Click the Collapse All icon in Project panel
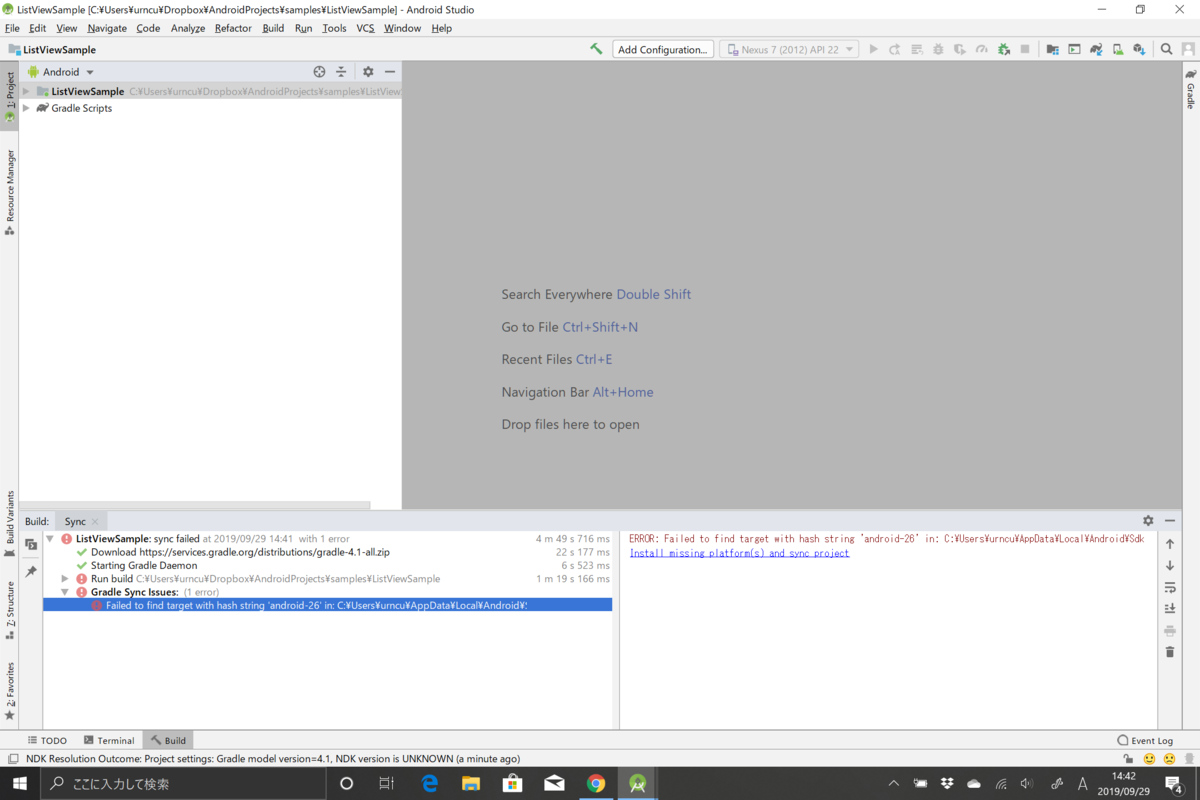The height and width of the screenshot is (800, 1200). tap(341, 72)
